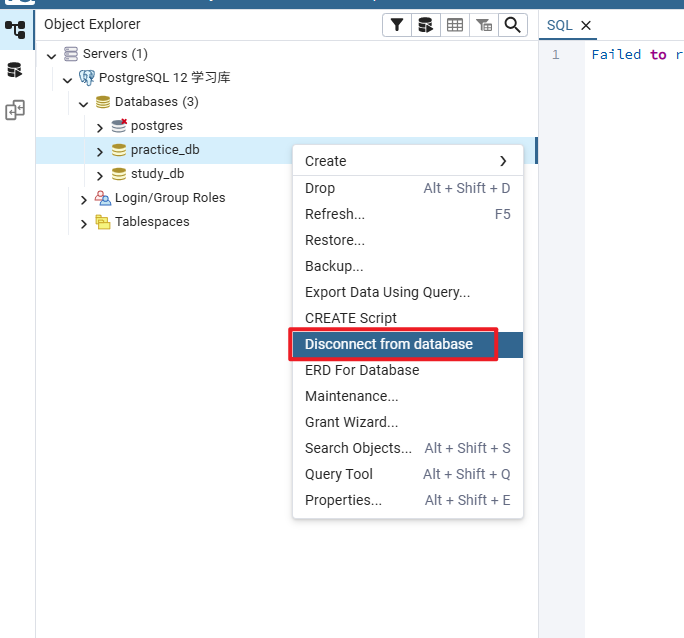684x638 pixels.
Task: Click the View Data table icon
Action: (x=455, y=25)
